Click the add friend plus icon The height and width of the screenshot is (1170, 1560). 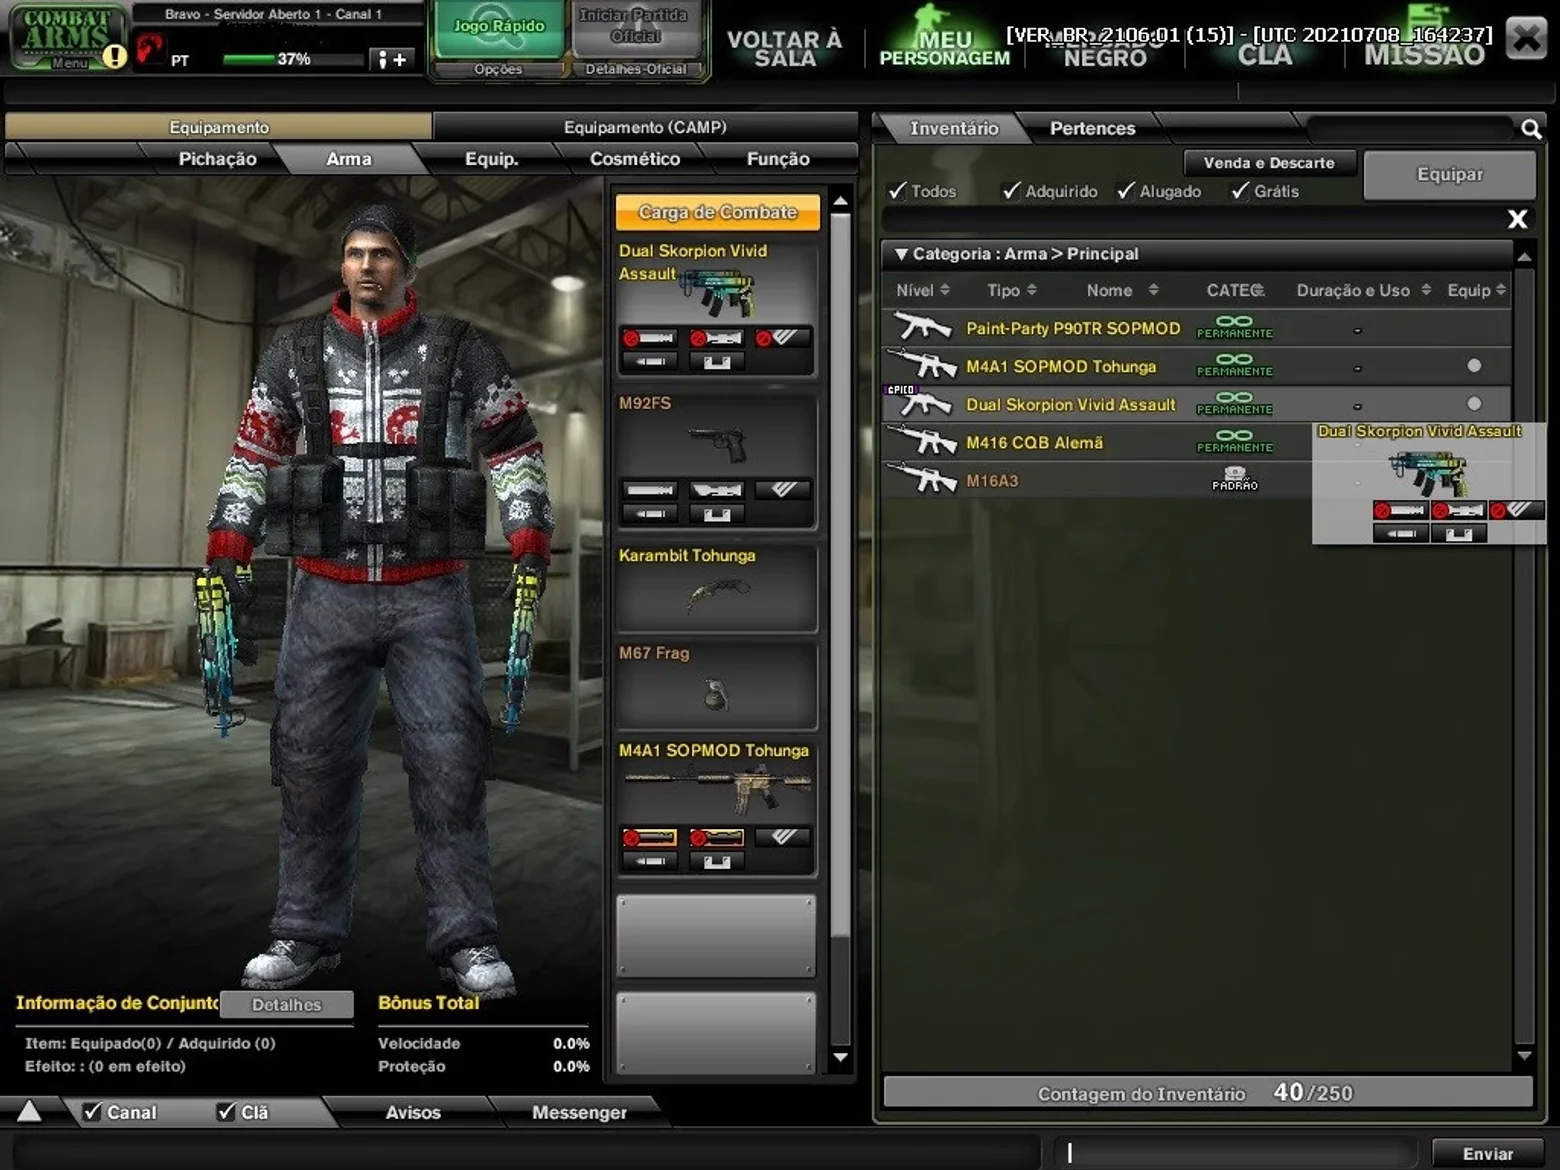point(391,60)
